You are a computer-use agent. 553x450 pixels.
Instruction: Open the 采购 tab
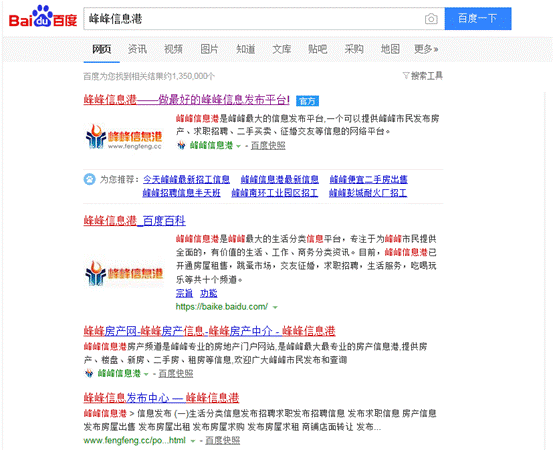354,49
